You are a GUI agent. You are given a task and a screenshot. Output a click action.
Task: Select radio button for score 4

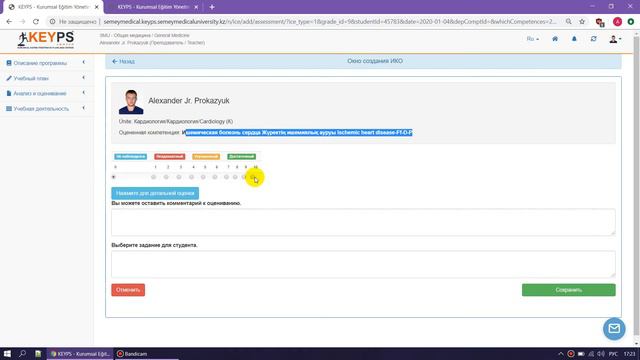click(191, 177)
